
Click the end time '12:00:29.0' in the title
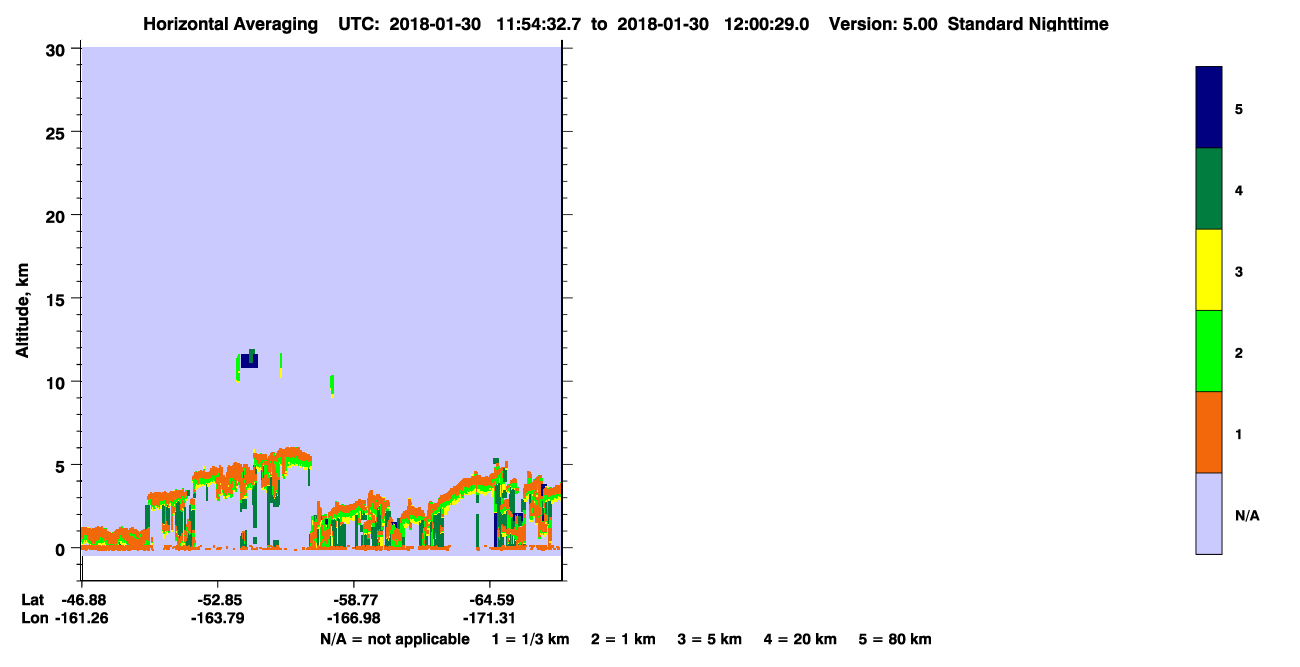click(x=766, y=24)
